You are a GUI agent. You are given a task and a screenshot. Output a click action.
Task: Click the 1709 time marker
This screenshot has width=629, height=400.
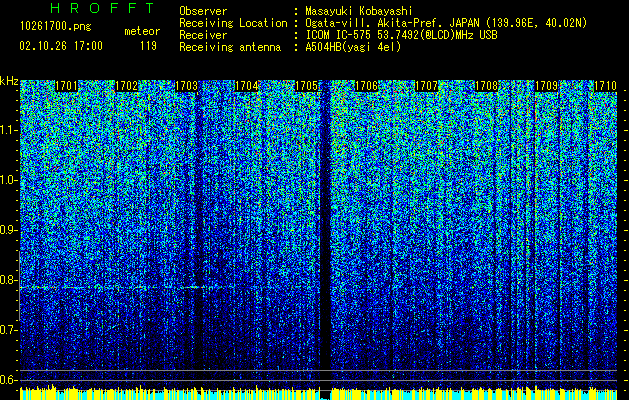point(546,86)
